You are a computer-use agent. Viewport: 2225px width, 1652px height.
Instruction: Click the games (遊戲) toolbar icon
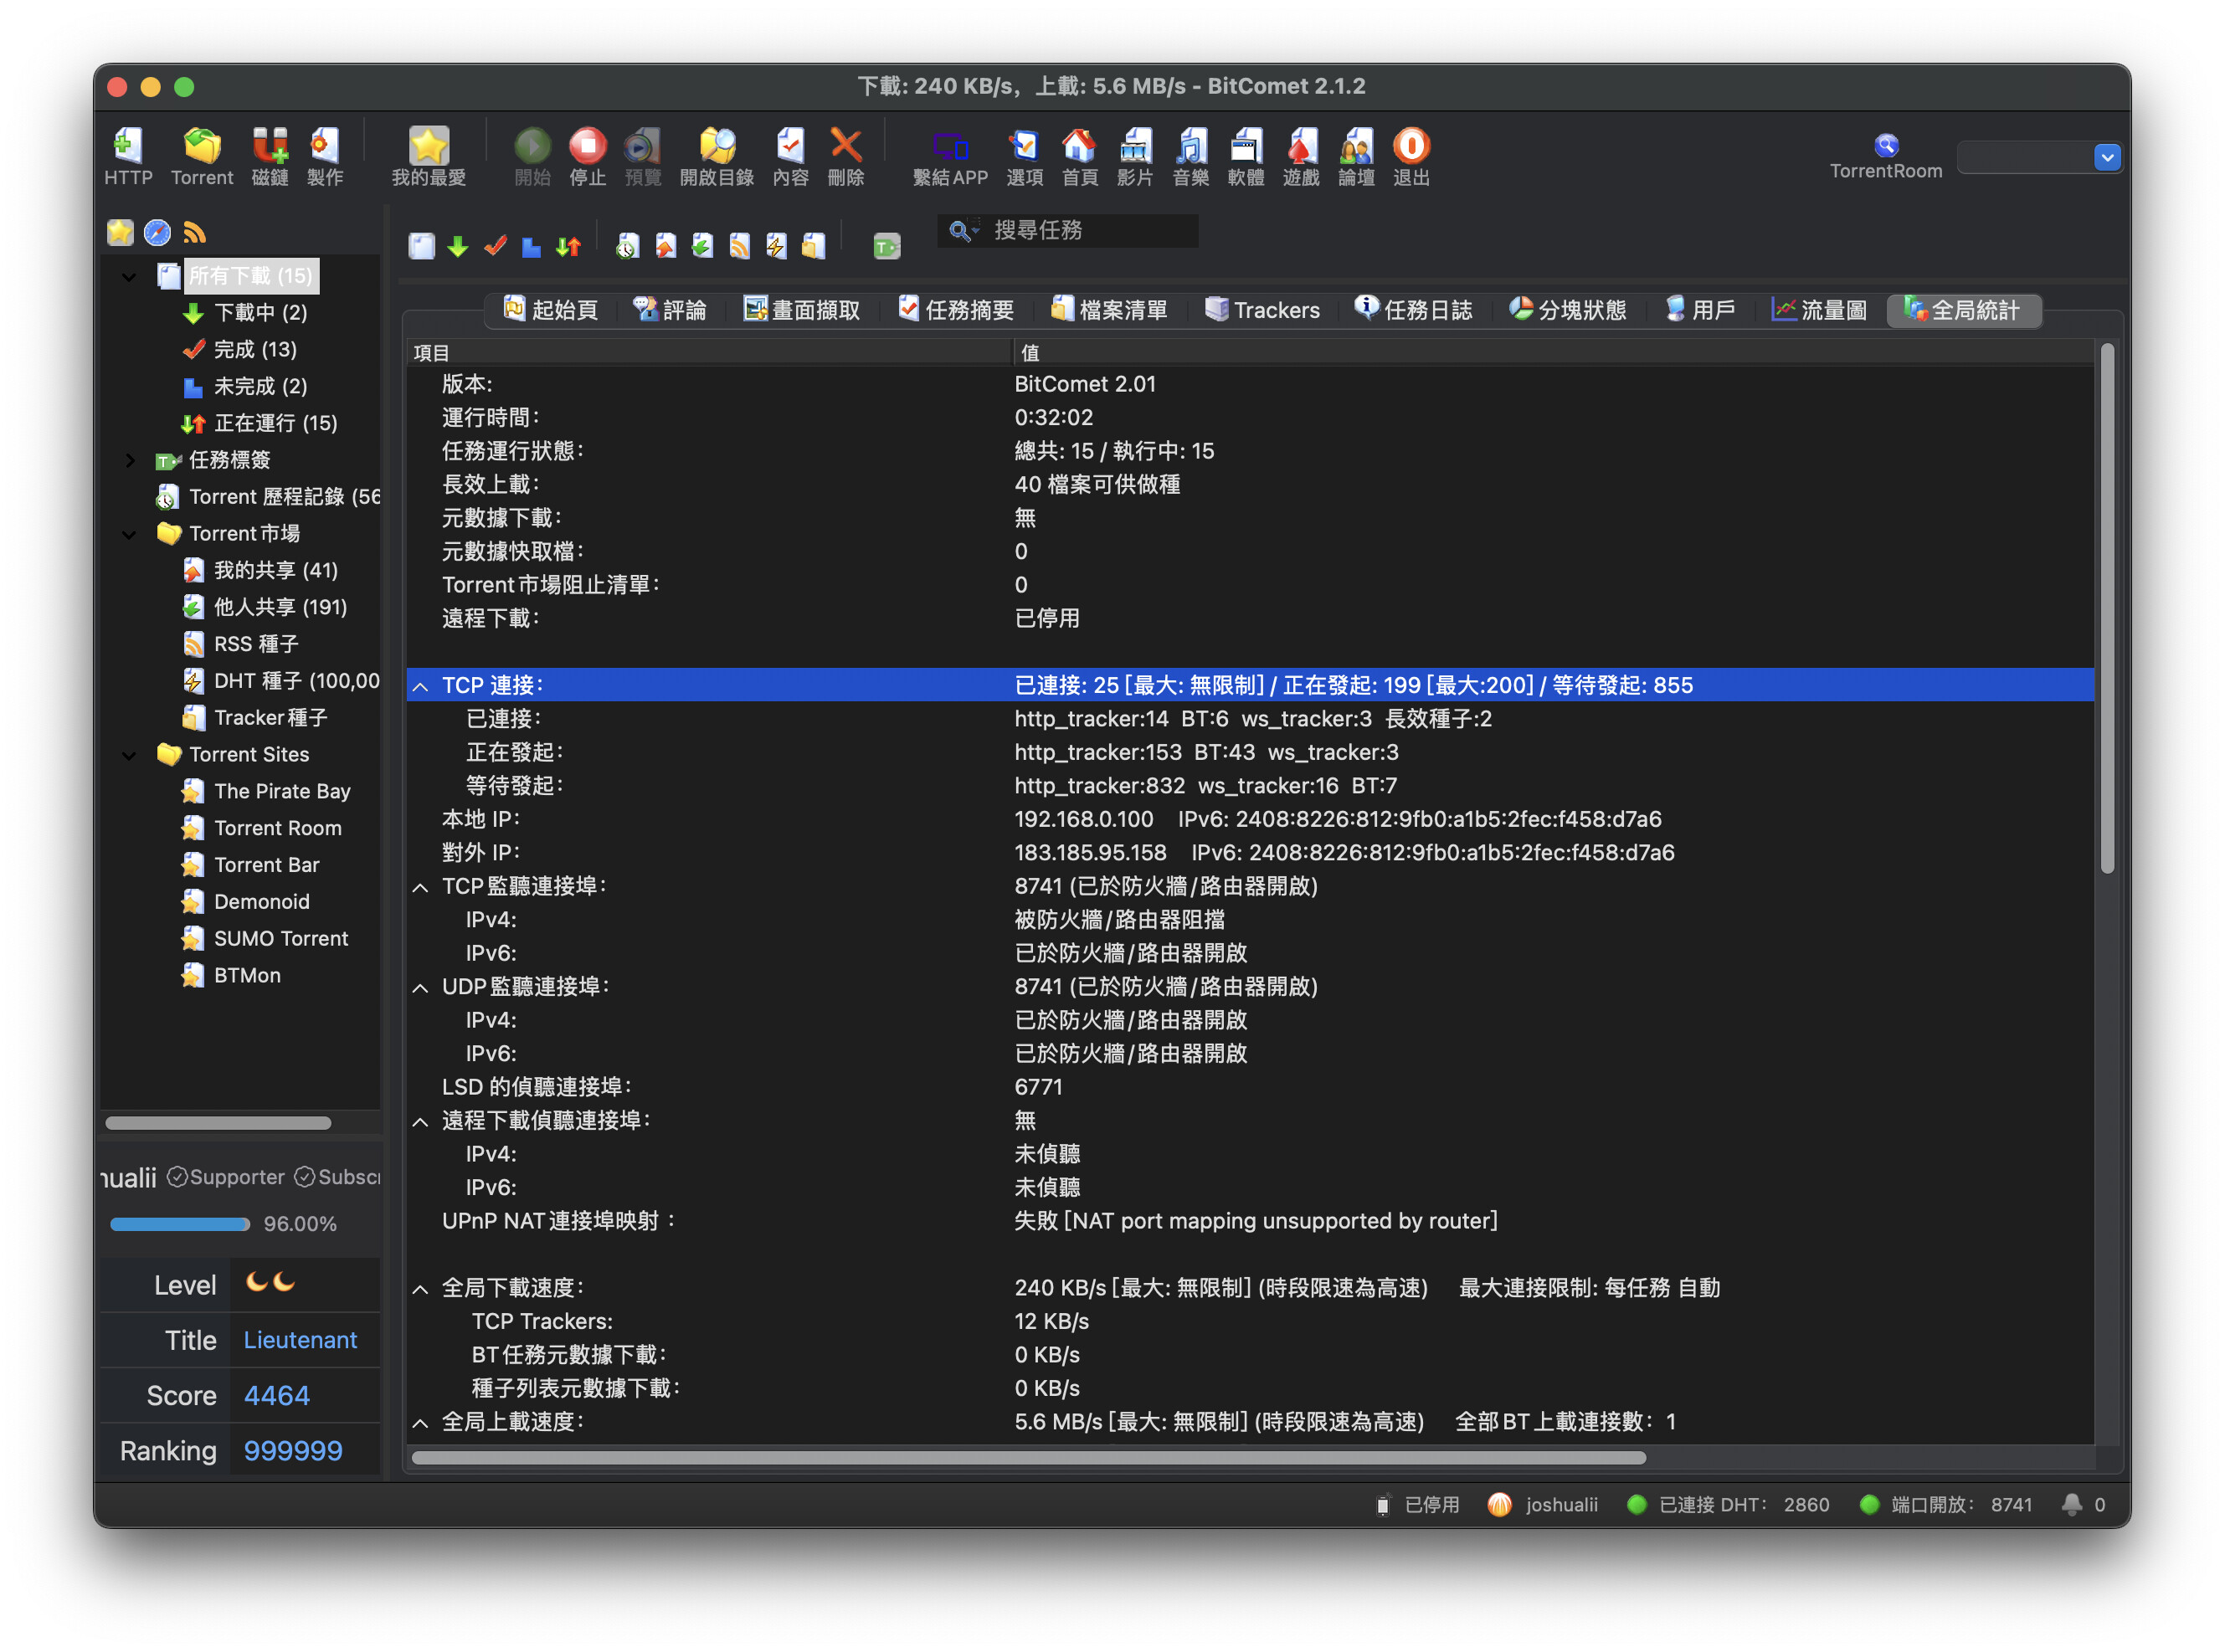[1301, 156]
